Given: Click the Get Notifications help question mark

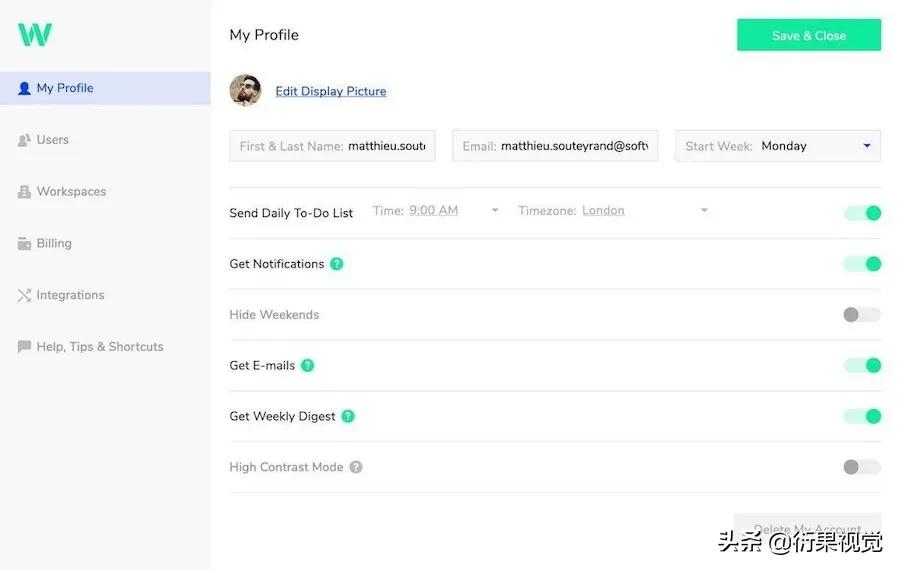Looking at the screenshot, I should pos(337,264).
